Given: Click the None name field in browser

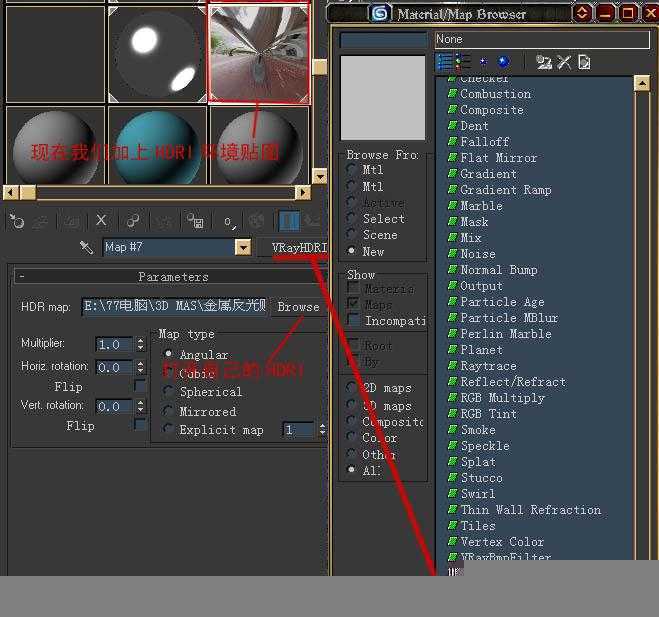Looking at the screenshot, I should pos(542,39).
